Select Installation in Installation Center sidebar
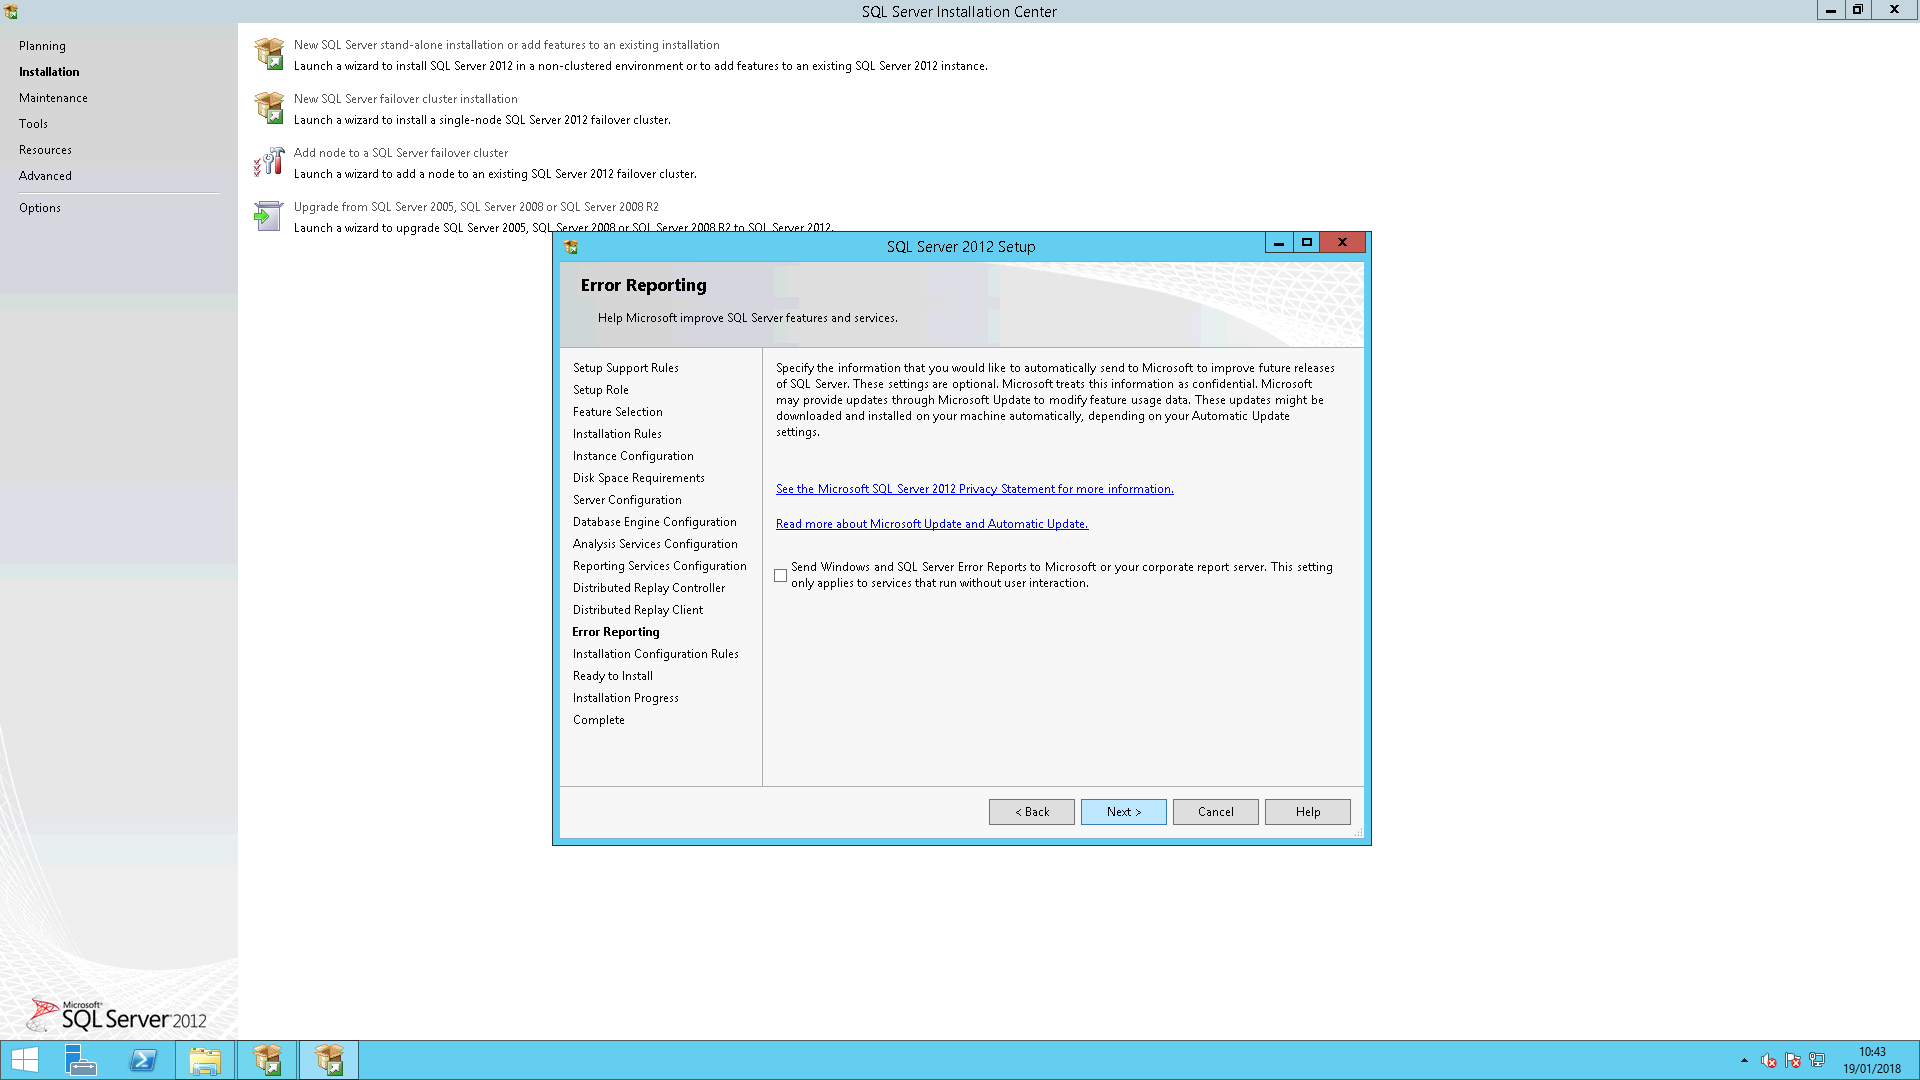 49,72
